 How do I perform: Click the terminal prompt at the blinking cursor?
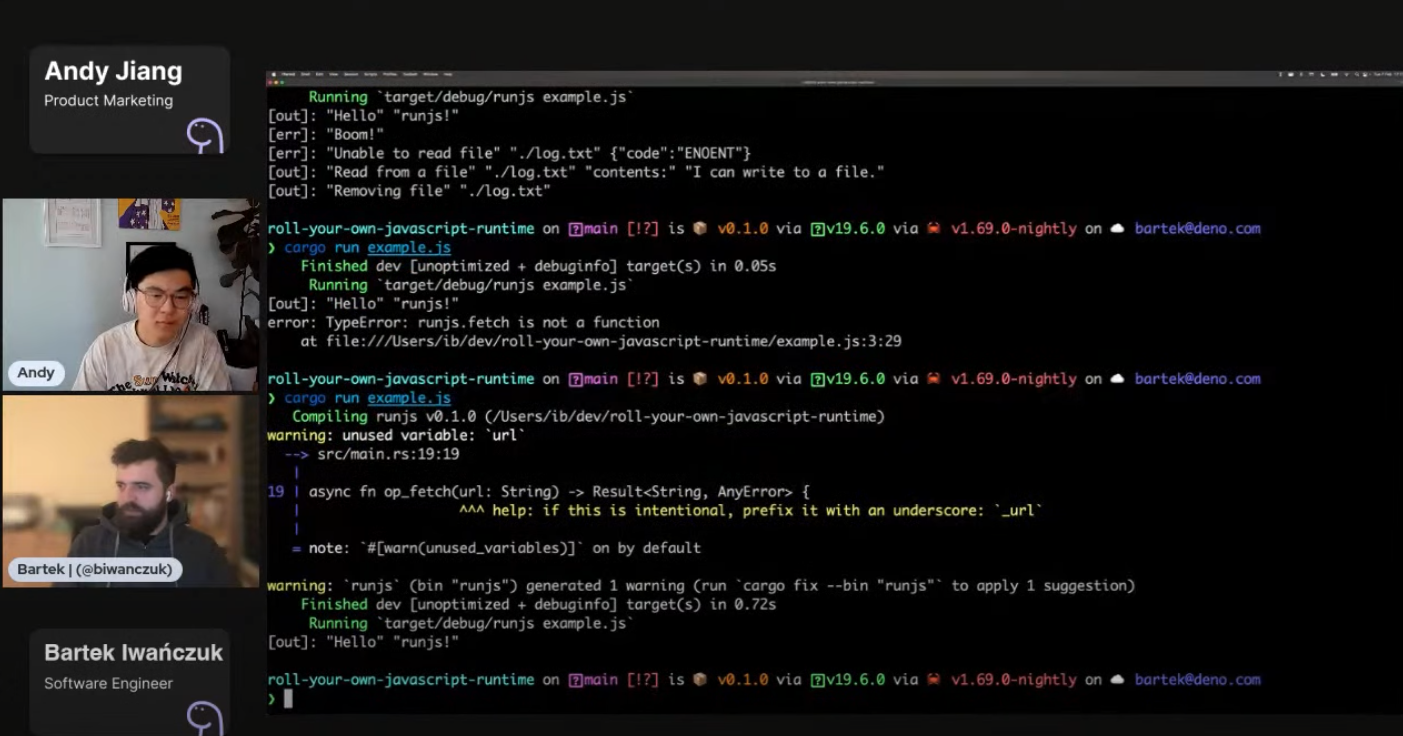pyautogui.click(x=287, y=699)
